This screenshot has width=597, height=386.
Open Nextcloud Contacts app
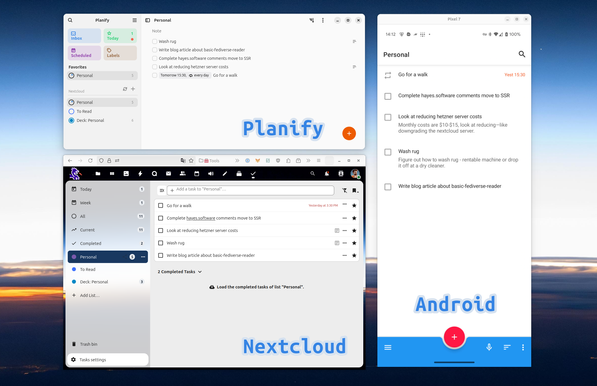point(182,174)
